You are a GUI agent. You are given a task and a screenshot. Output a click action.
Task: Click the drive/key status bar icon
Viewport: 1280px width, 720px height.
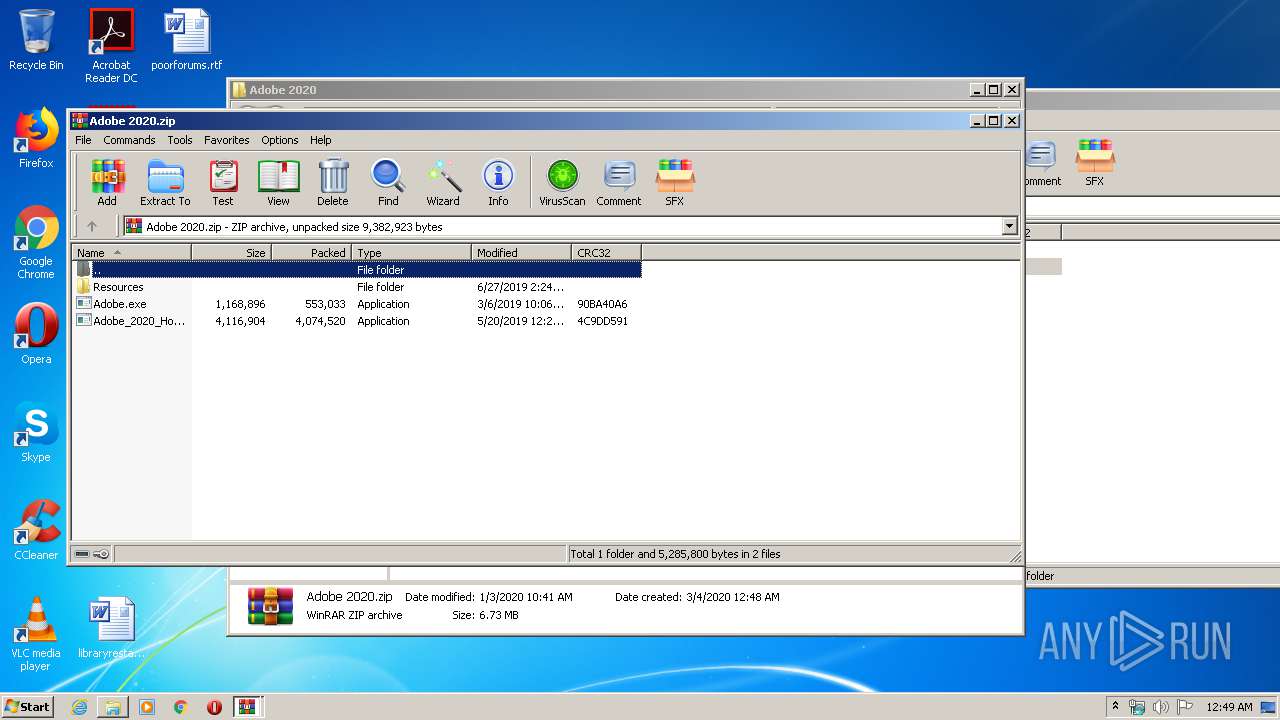tap(92, 554)
